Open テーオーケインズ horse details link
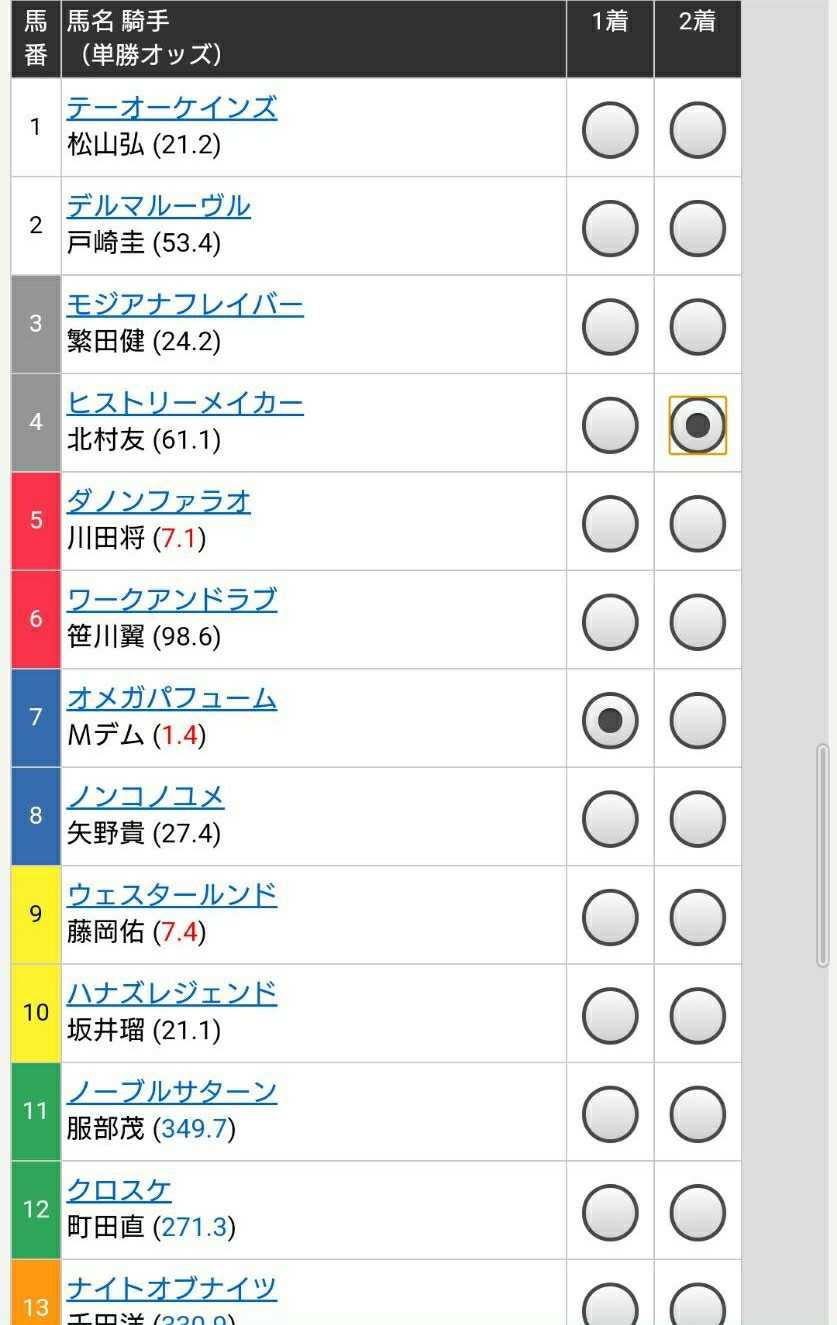The width and height of the screenshot is (837, 1325). point(171,107)
